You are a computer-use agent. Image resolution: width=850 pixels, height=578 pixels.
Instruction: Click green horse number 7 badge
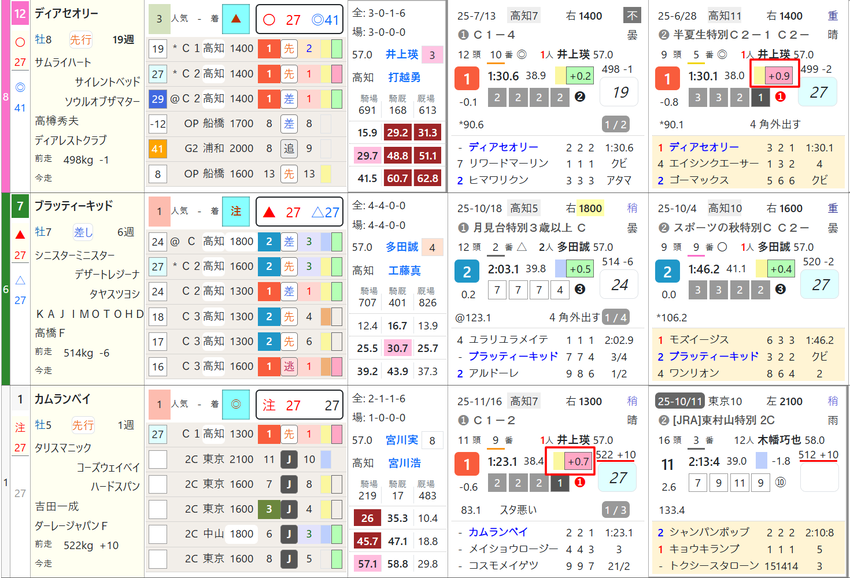coord(20,206)
